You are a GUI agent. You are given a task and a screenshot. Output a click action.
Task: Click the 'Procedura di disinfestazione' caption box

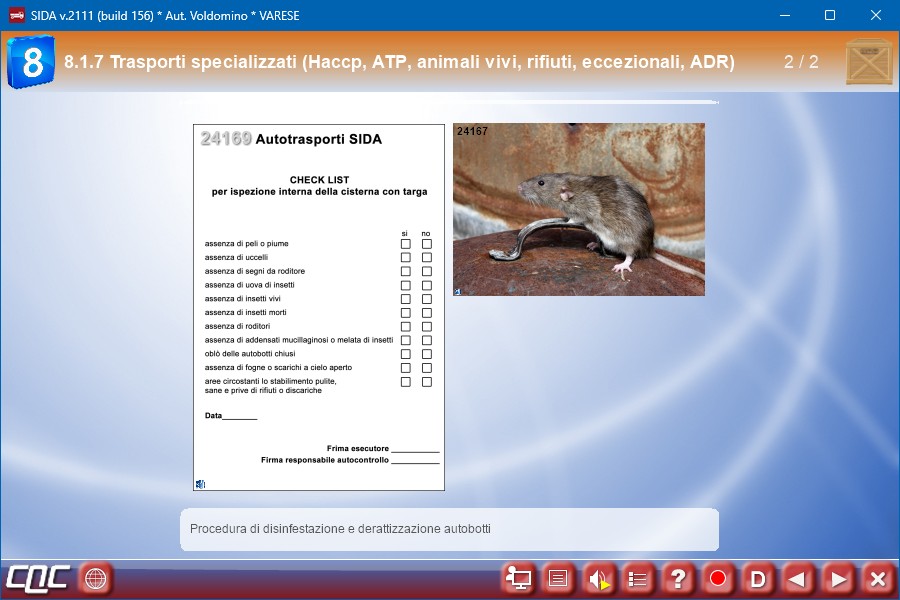(449, 529)
